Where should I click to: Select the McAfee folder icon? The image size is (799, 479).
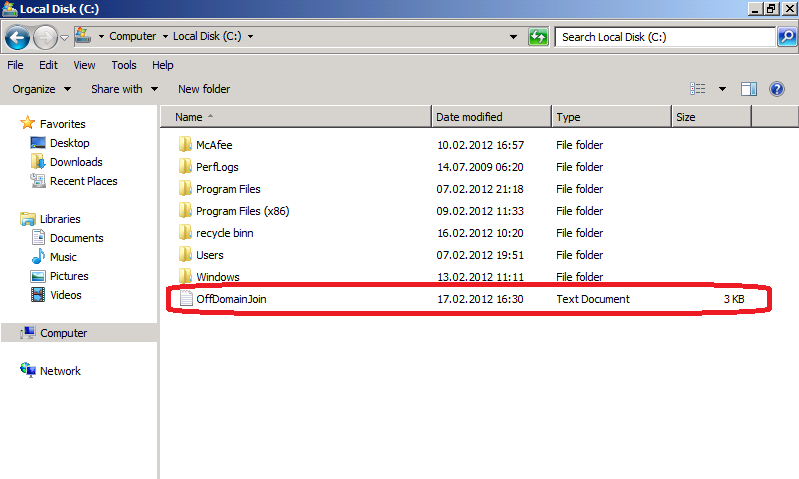click(x=185, y=145)
